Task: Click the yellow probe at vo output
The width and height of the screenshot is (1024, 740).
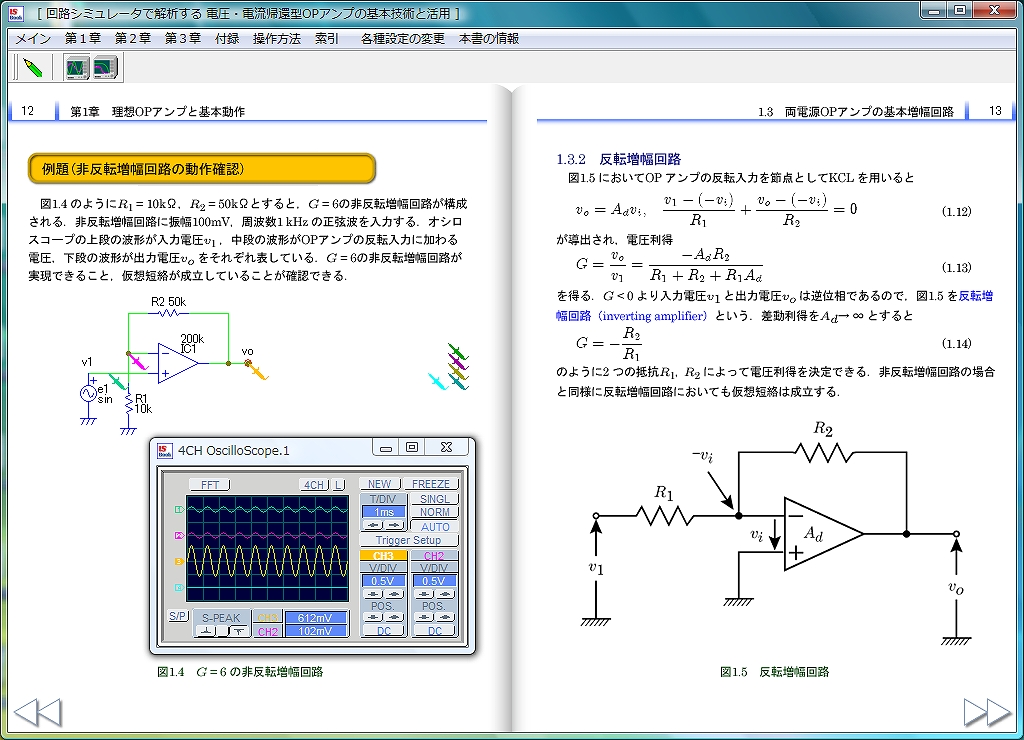Action: pyautogui.click(x=257, y=371)
